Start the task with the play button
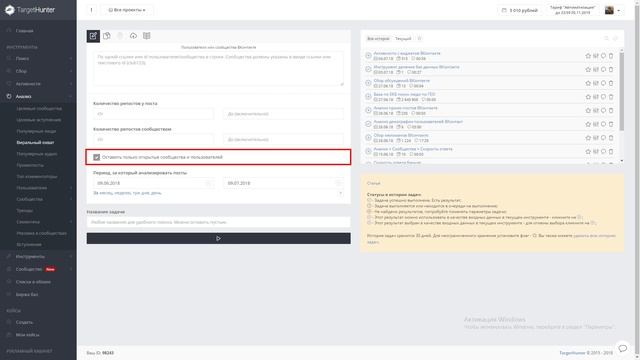The image size is (640, 360). pyautogui.click(x=218, y=238)
